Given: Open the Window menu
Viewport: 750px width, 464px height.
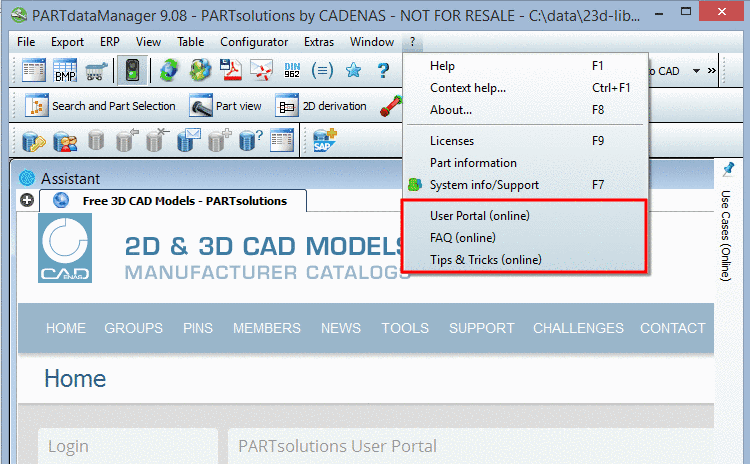Looking at the screenshot, I should [x=372, y=42].
